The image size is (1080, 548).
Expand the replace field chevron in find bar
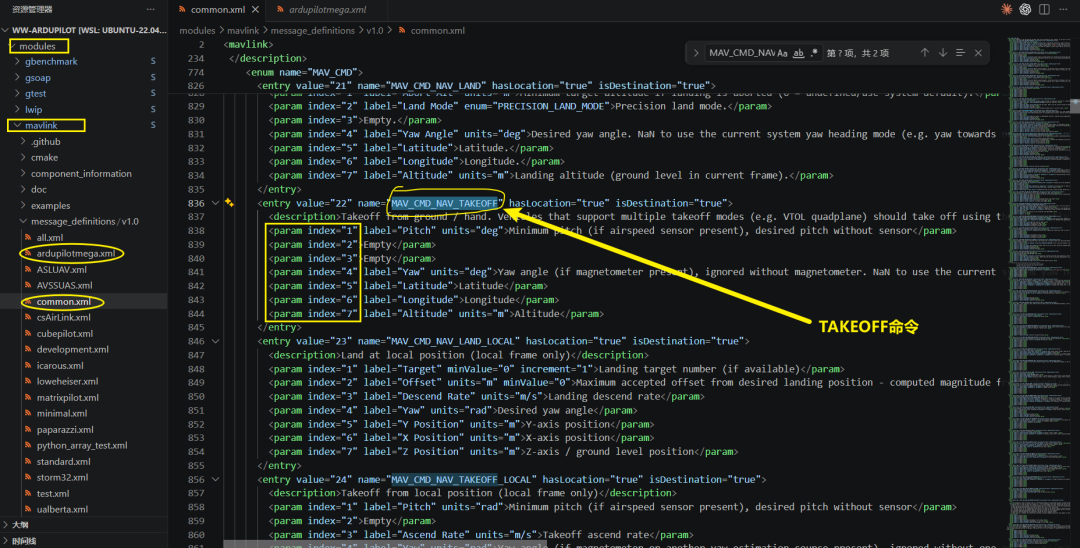696,53
